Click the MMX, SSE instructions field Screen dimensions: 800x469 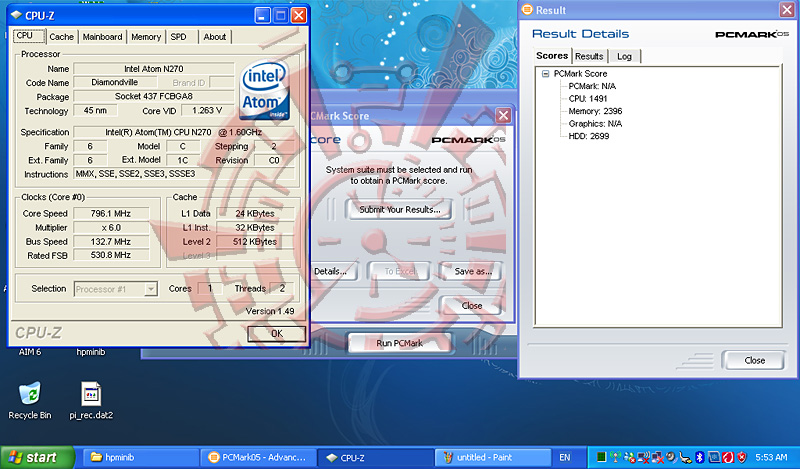click(184, 174)
